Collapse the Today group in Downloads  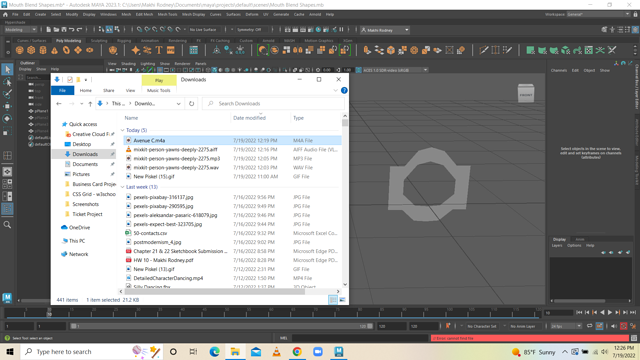pyautogui.click(x=122, y=130)
